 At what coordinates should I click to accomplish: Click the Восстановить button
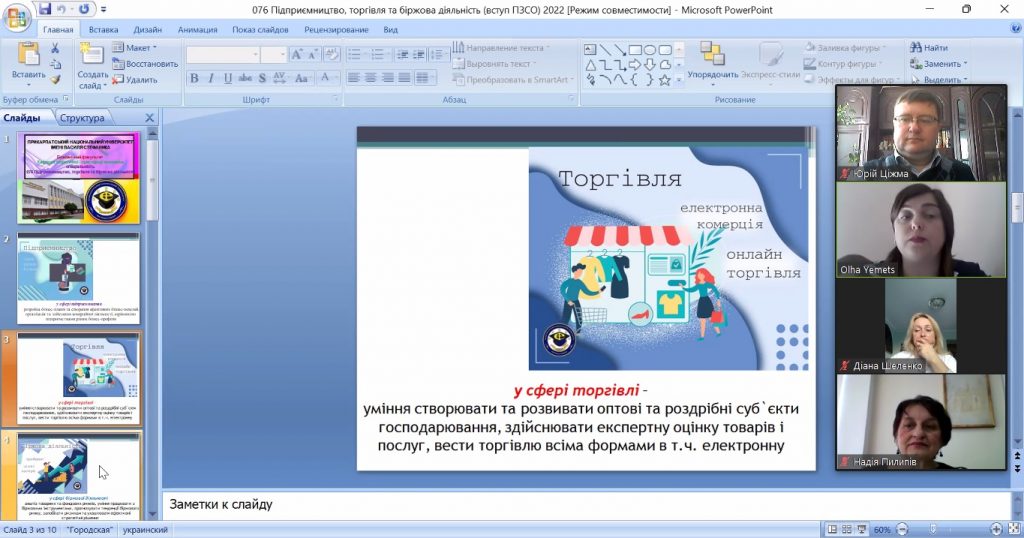click(145, 64)
